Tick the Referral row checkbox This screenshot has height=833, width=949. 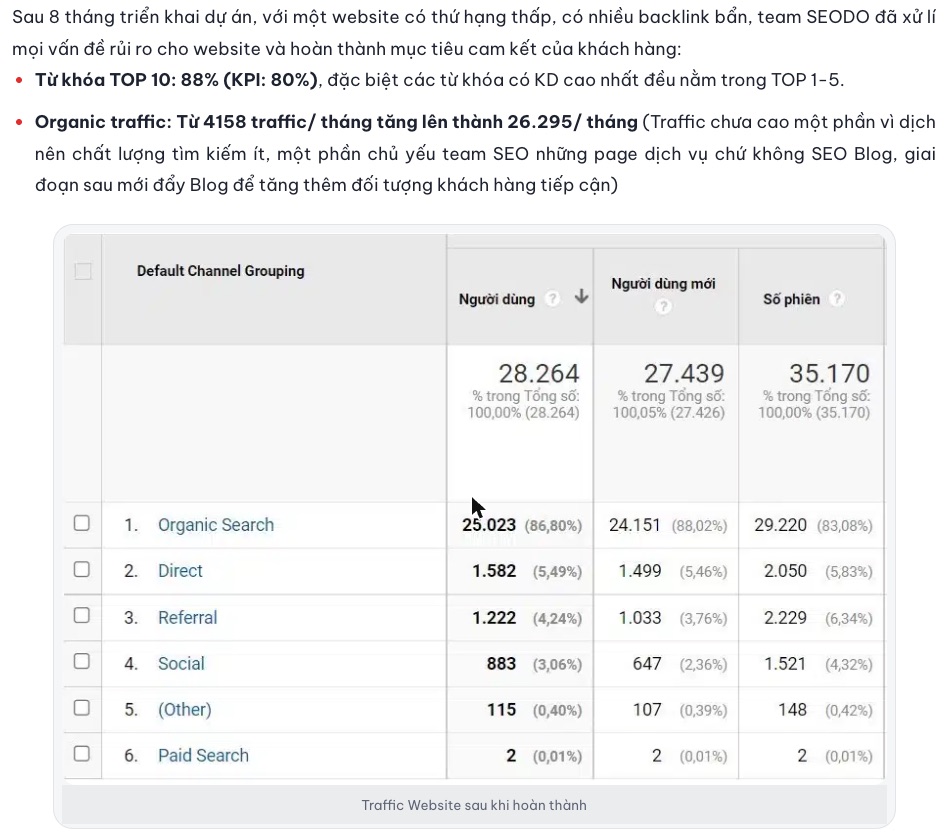pyautogui.click(x=82, y=616)
